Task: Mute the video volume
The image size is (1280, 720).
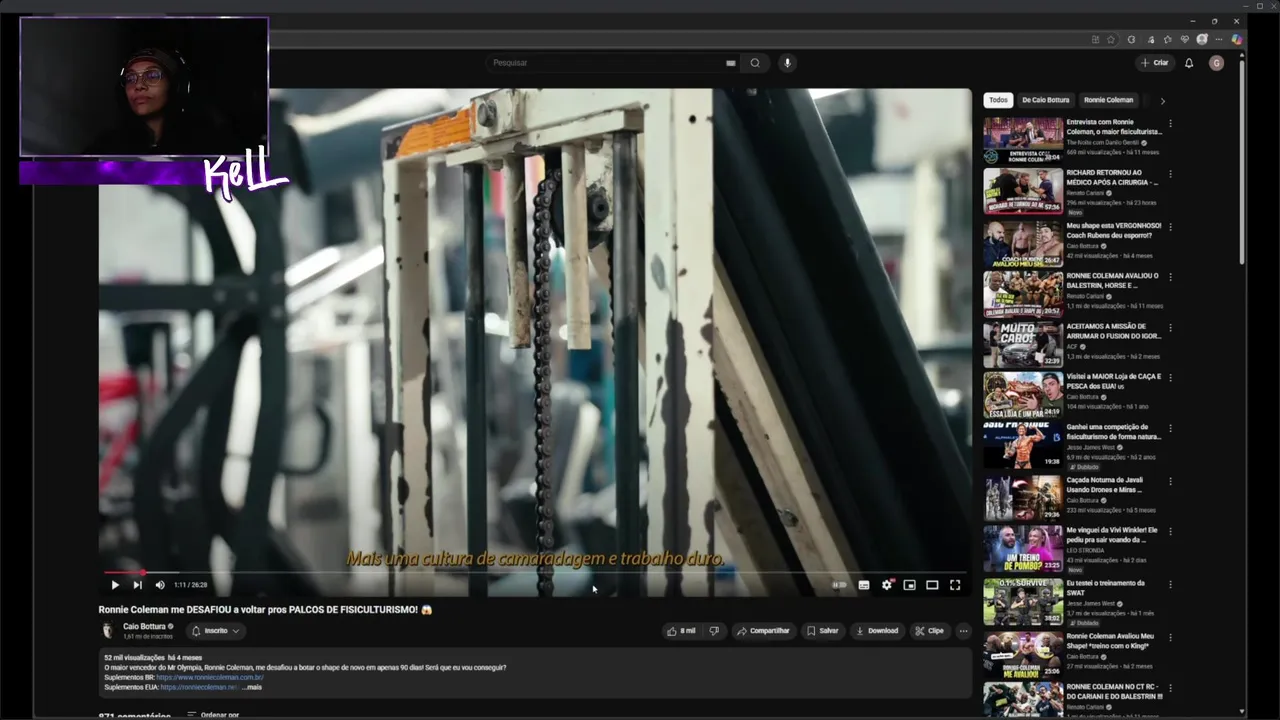Action: tap(160, 585)
